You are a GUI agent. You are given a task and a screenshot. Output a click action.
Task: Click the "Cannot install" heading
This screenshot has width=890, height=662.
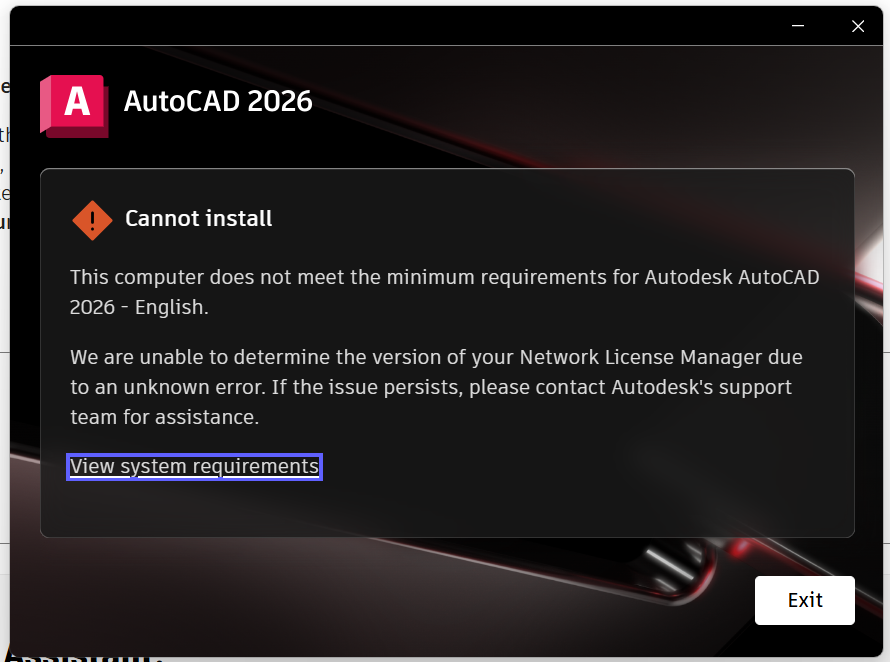tap(198, 219)
